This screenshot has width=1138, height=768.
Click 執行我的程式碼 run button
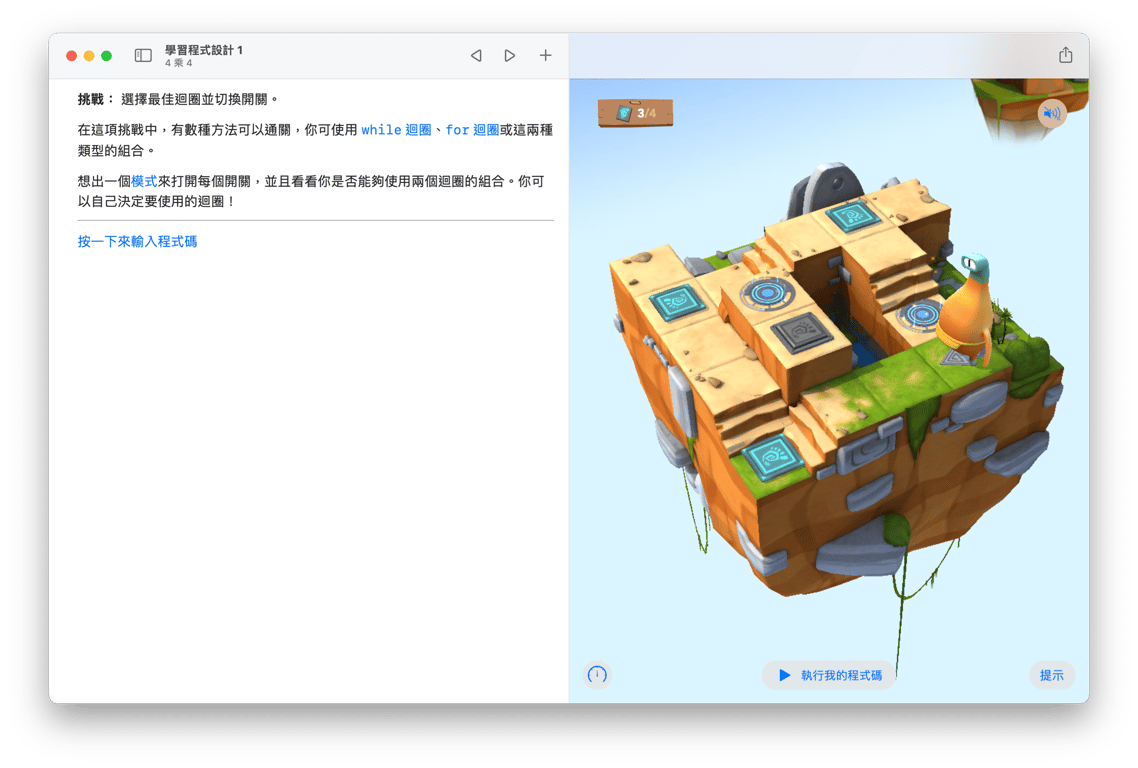(830, 675)
